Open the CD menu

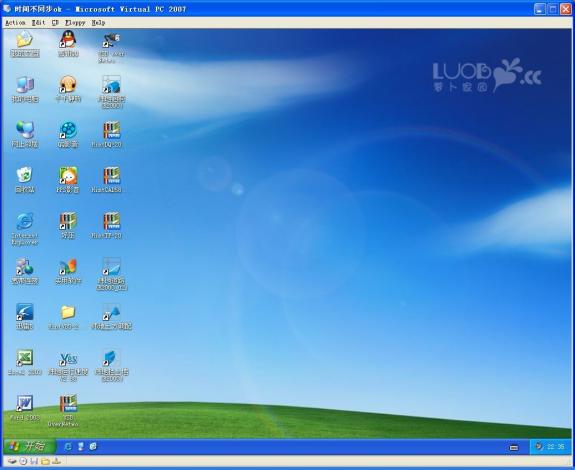tap(55, 23)
